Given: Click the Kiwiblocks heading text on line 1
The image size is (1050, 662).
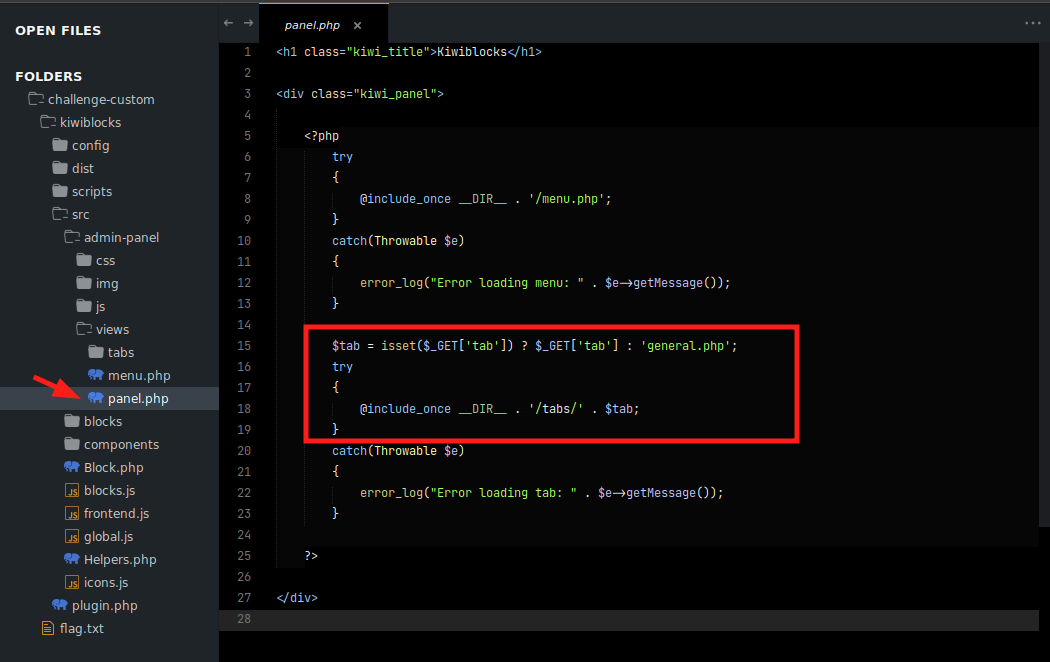Looking at the screenshot, I should point(472,52).
